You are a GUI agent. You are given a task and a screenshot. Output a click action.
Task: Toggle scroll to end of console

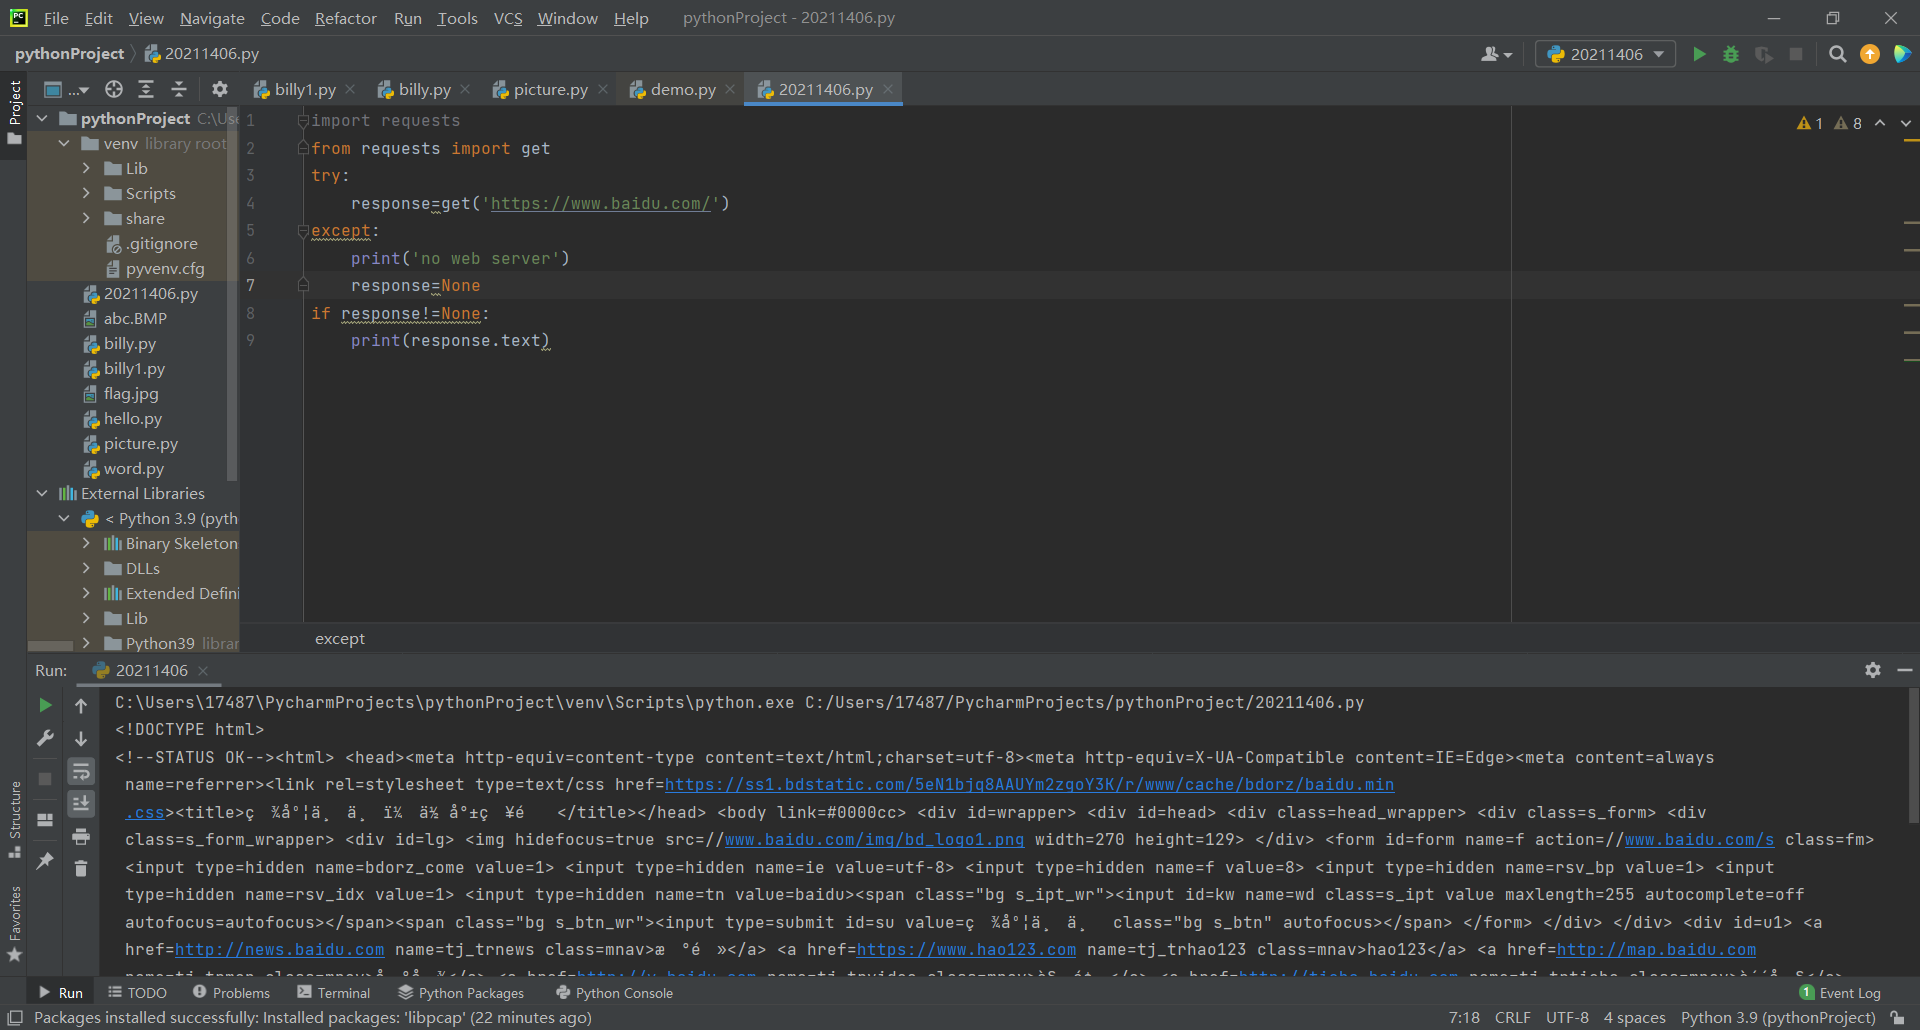(81, 803)
